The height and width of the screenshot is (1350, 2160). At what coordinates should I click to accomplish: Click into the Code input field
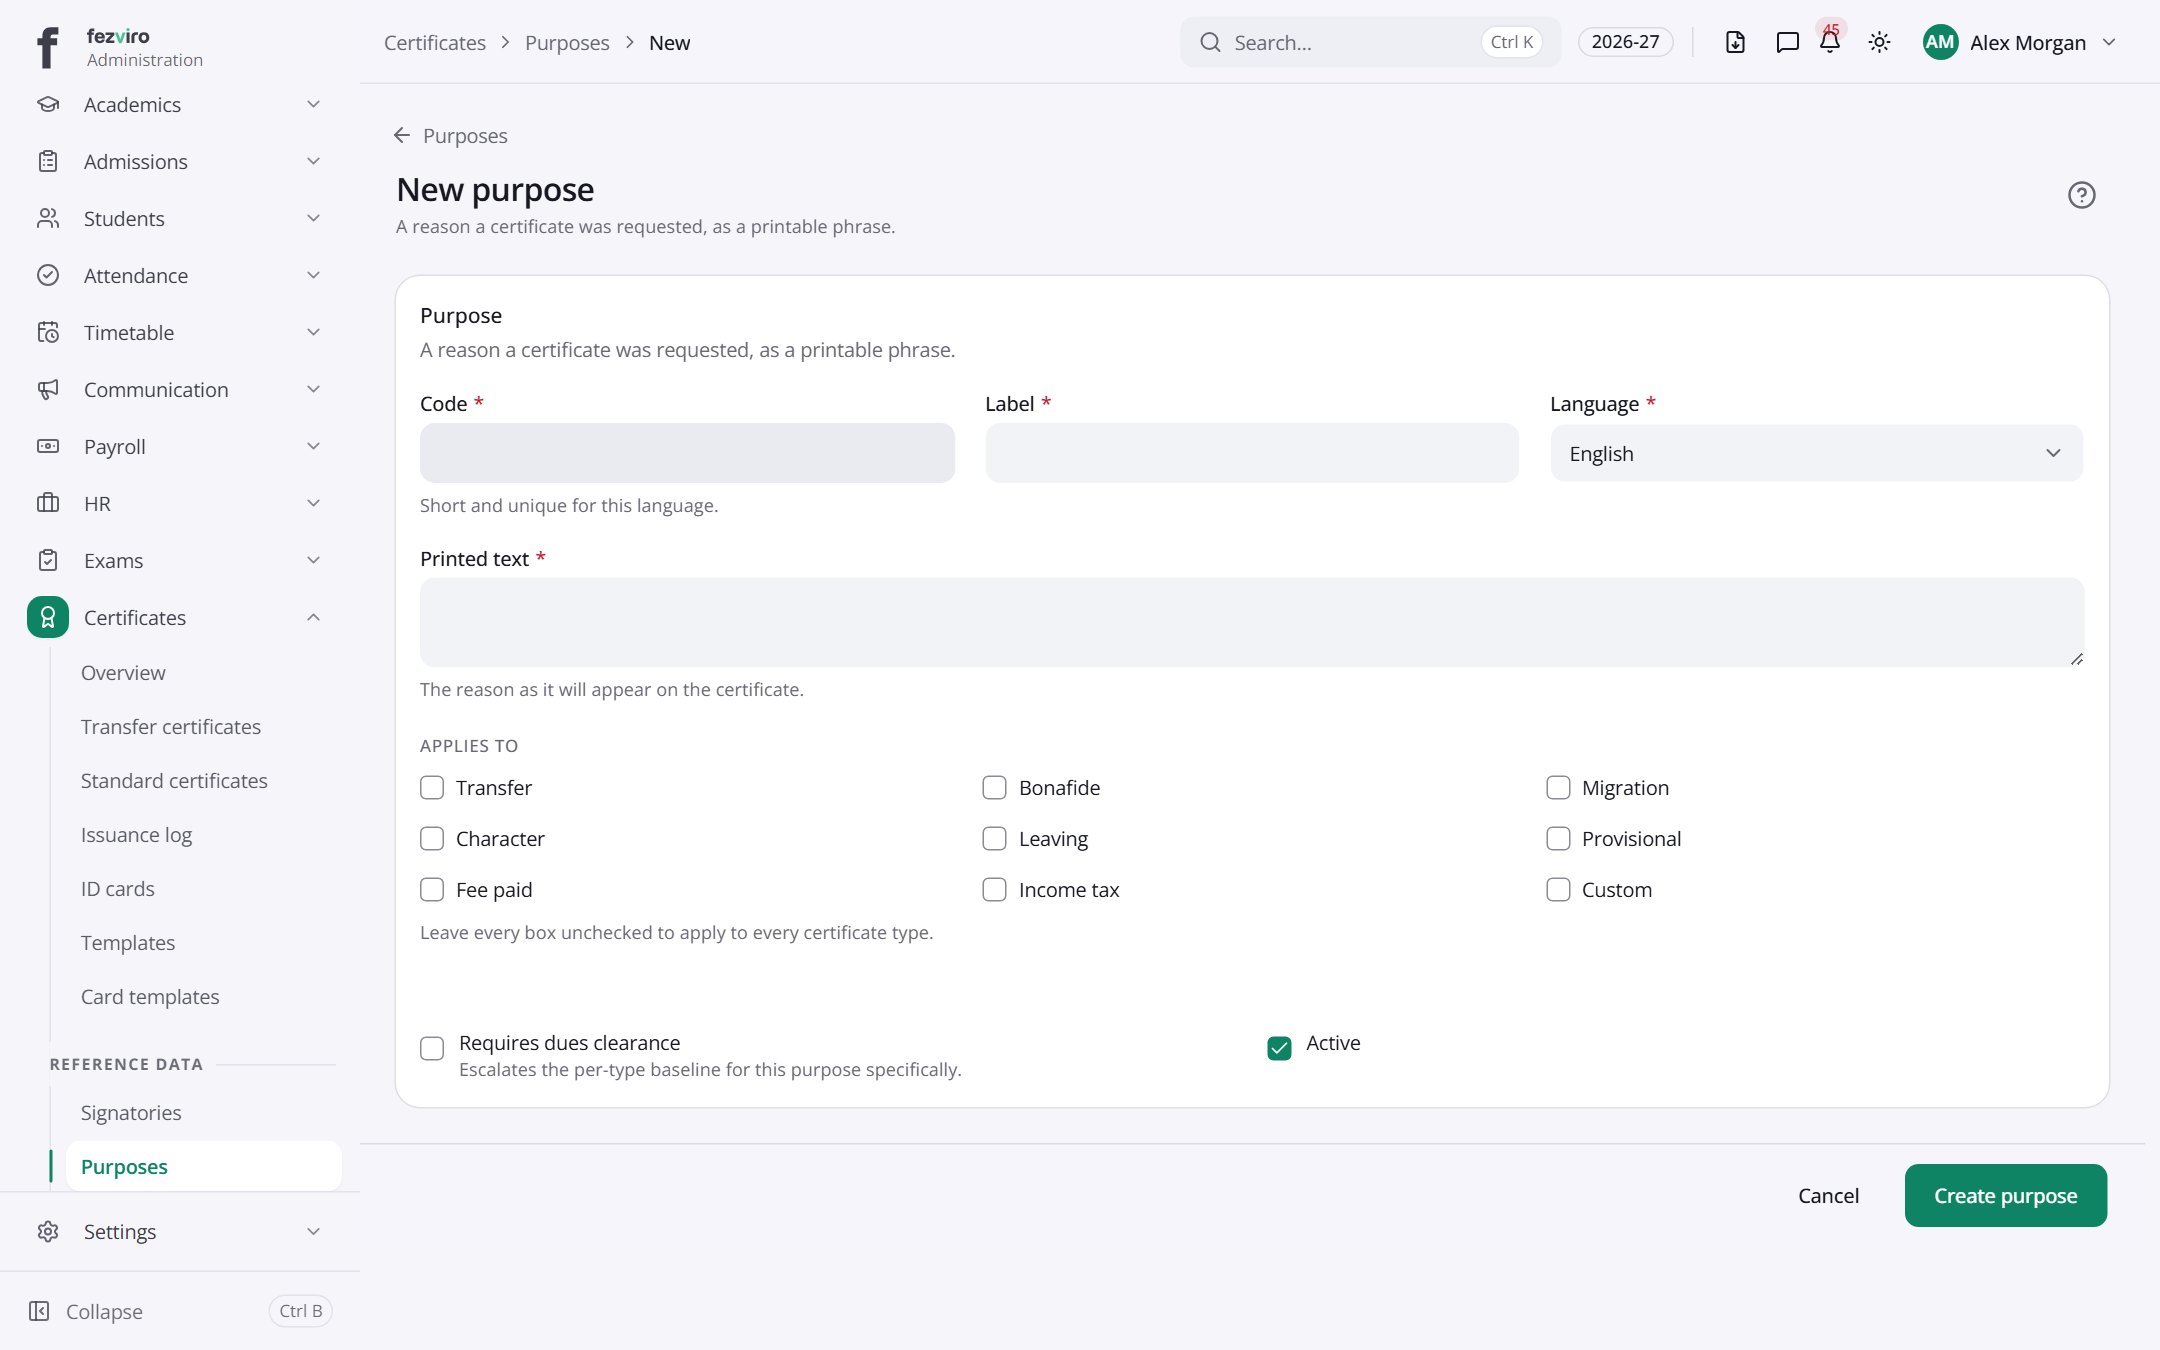(x=687, y=453)
